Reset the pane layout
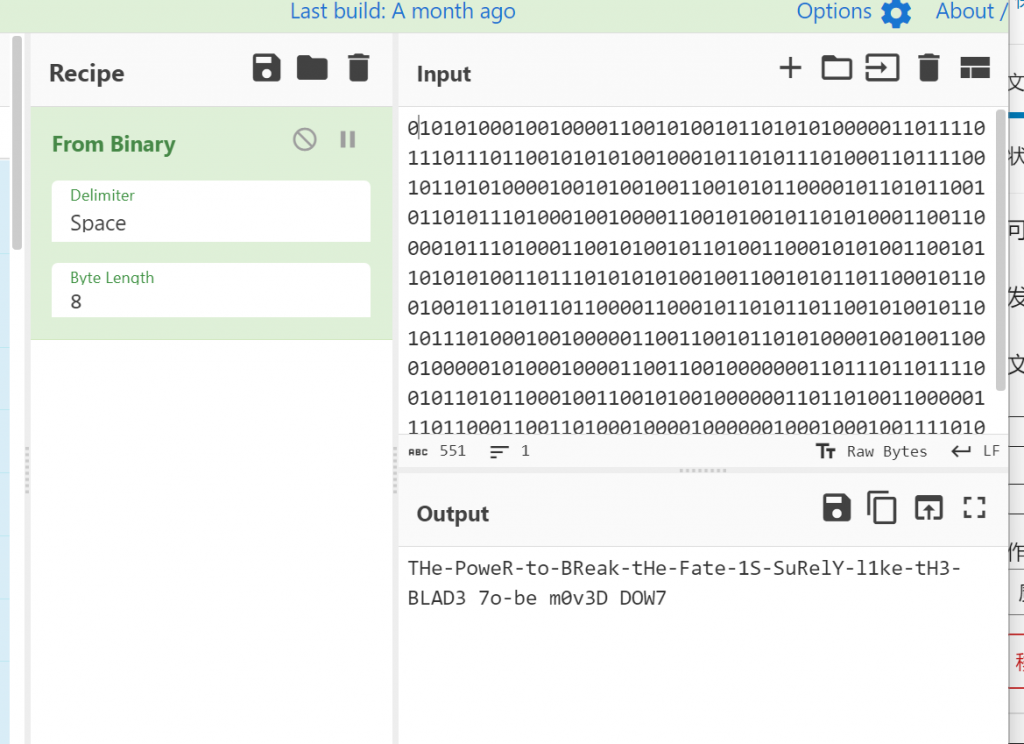This screenshot has height=744, width=1024. click(x=974, y=68)
